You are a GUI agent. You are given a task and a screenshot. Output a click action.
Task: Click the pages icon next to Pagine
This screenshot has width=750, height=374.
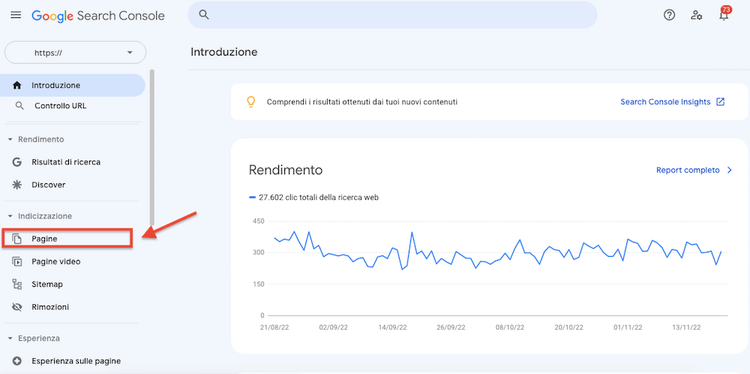click(17, 239)
